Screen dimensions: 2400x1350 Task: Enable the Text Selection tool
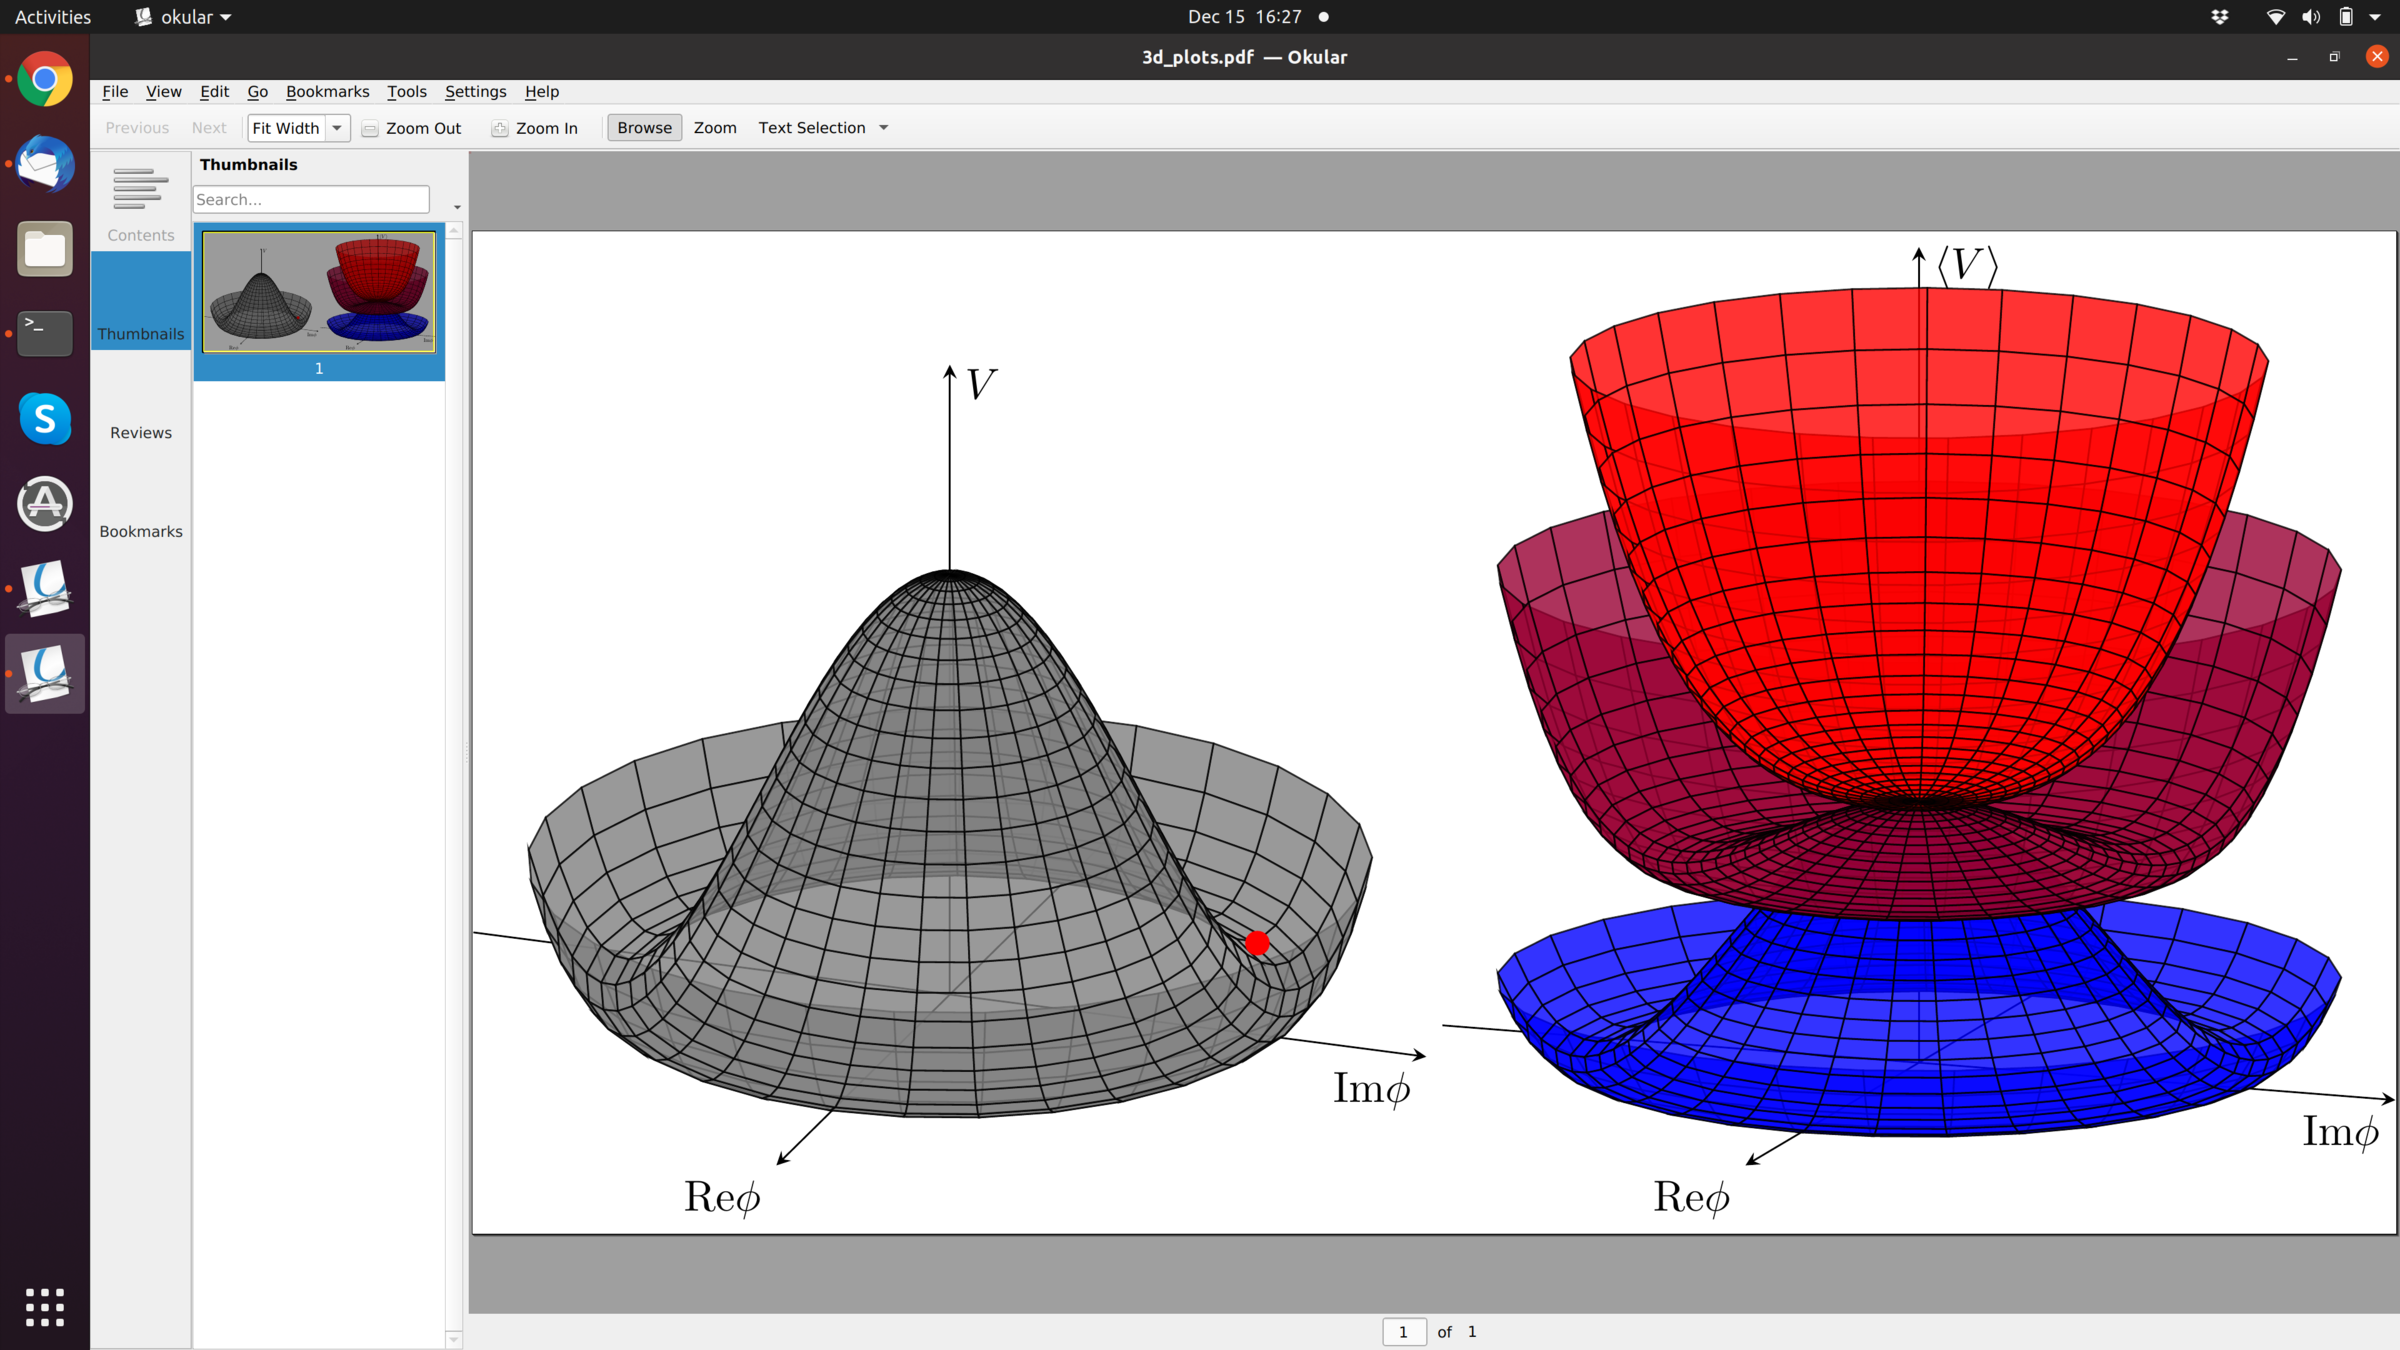811,128
